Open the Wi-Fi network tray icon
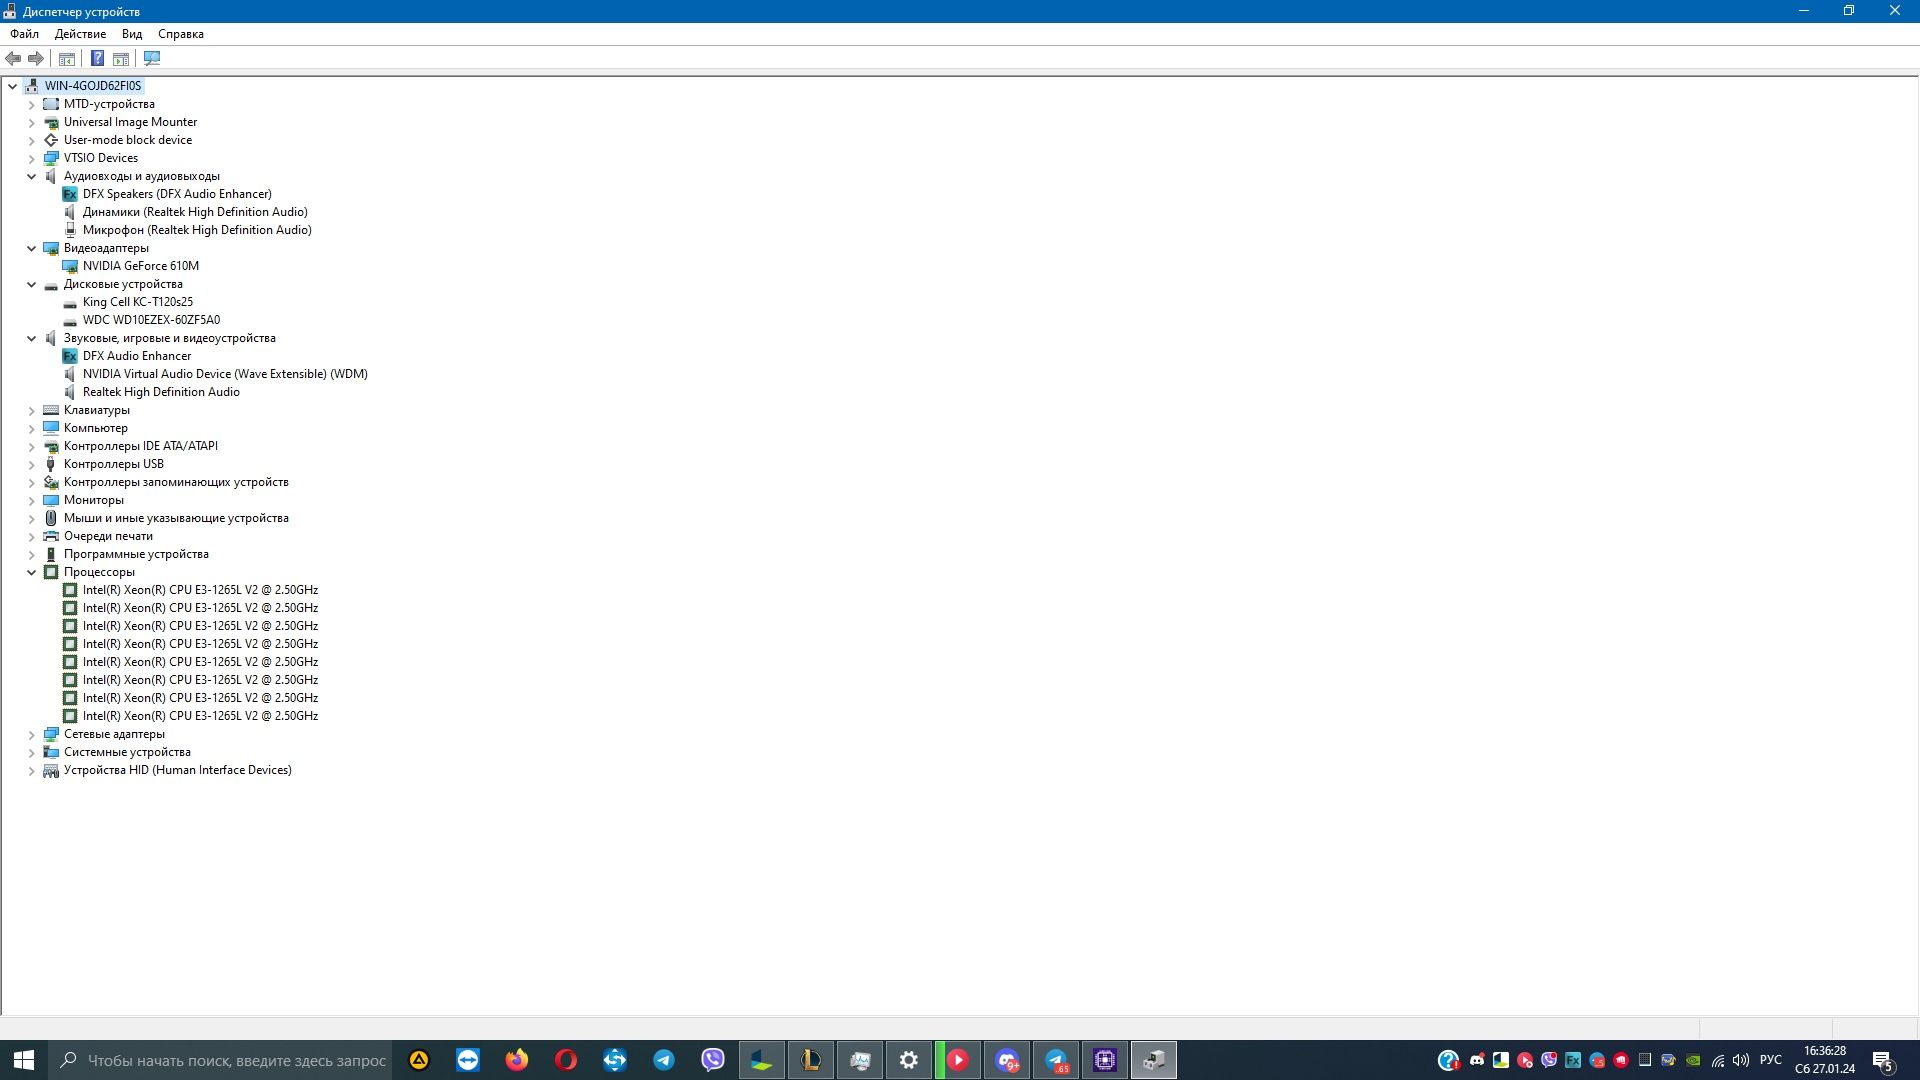Viewport: 1920px width, 1080px height. pos(1718,1060)
